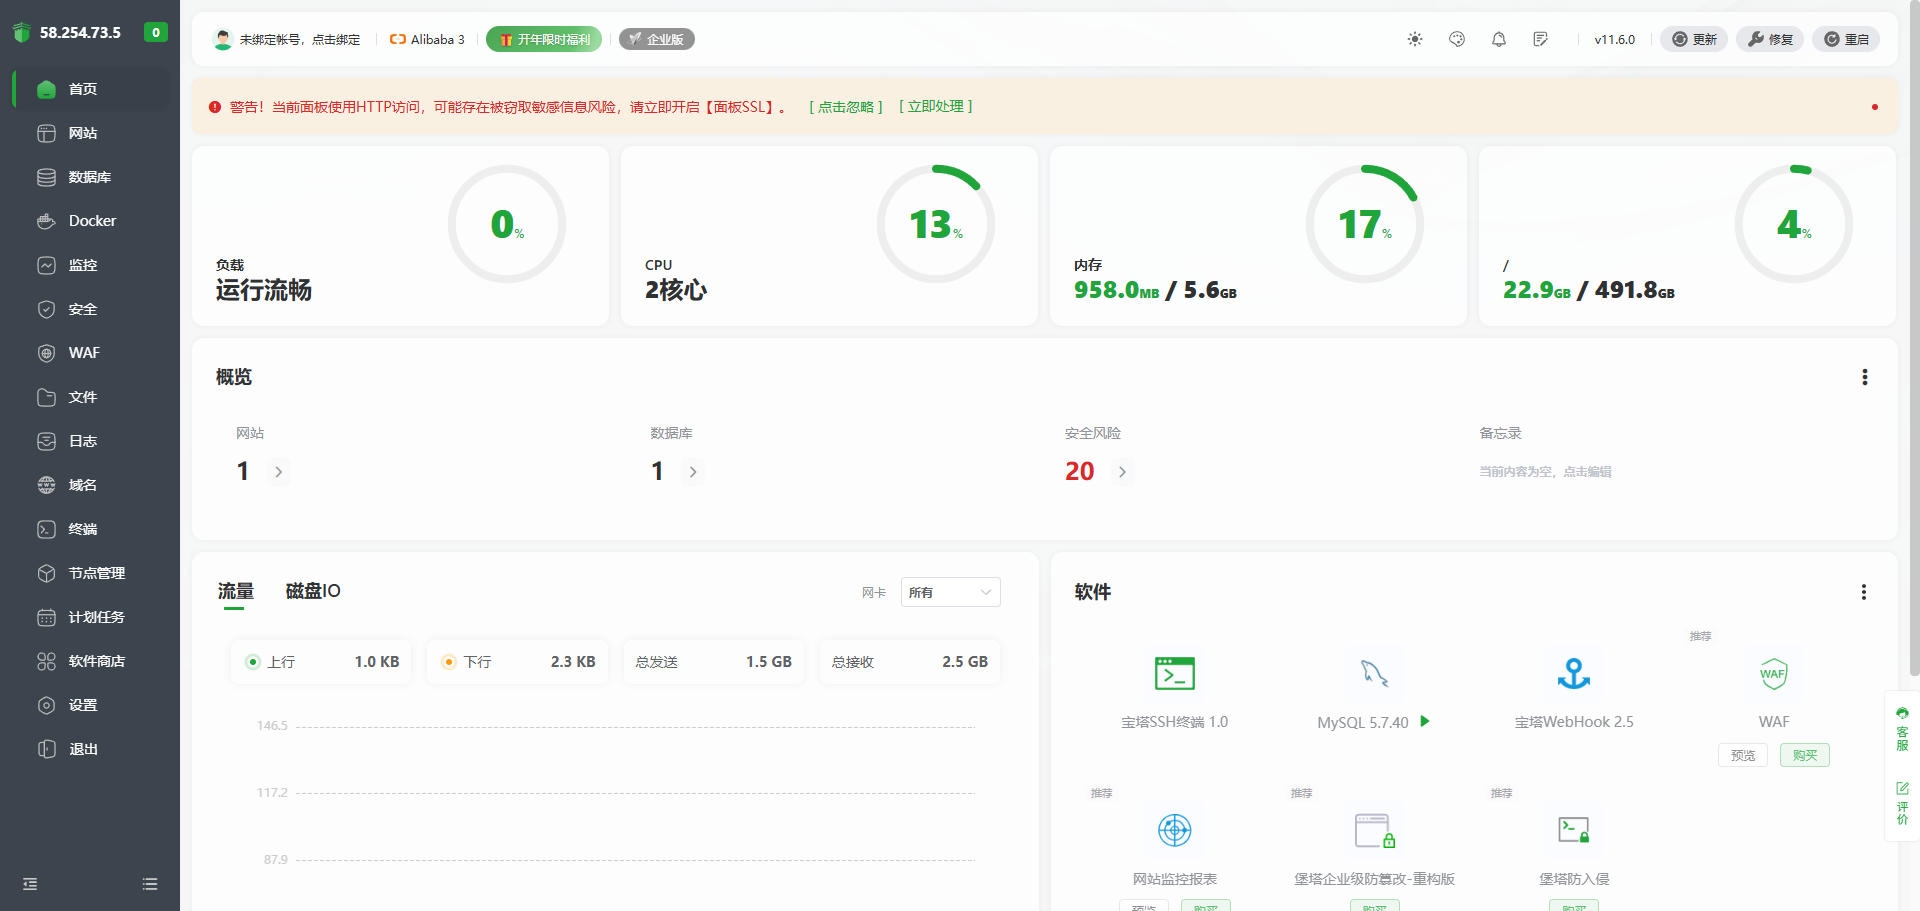Switch to the 磁盘IO tab
1920x911 pixels.
tap(313, 591)
